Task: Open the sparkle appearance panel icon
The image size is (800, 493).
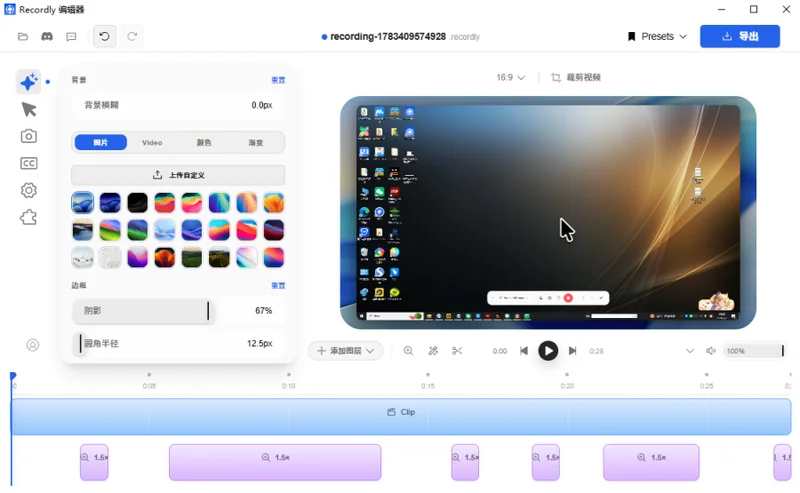Action: click(29, 82)
